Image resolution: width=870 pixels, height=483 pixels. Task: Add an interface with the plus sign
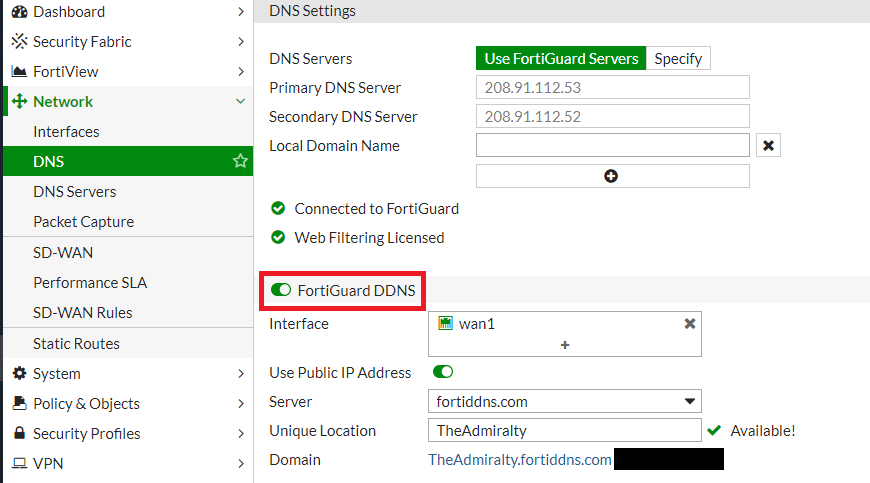(565, 345)
